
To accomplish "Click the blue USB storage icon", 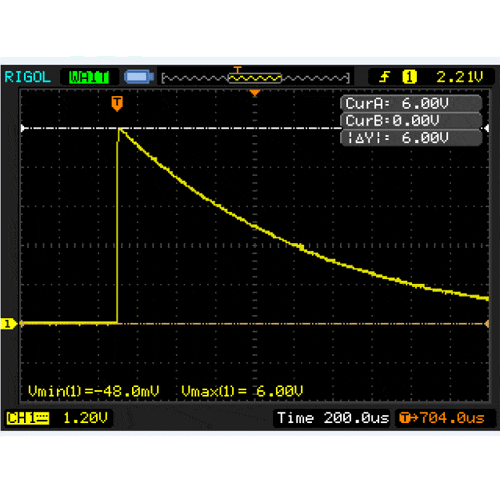I will (139, 77).
